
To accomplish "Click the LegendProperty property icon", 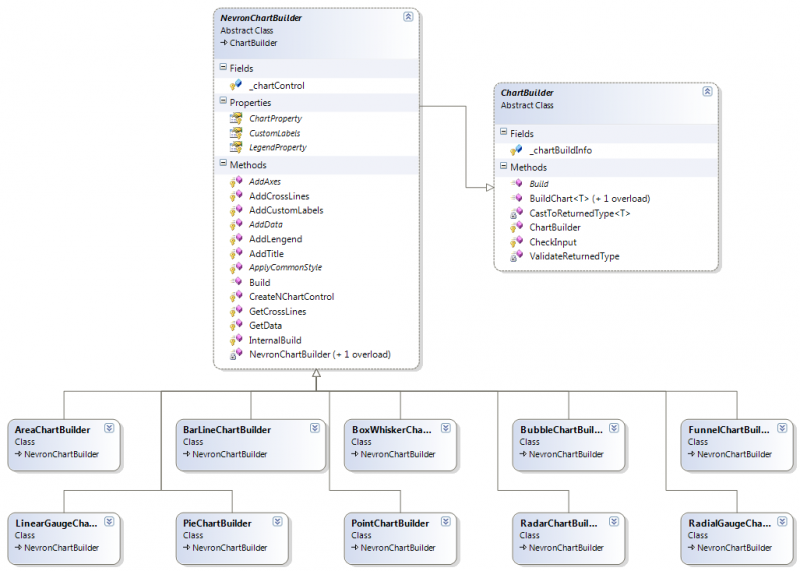I will [236, 147].
